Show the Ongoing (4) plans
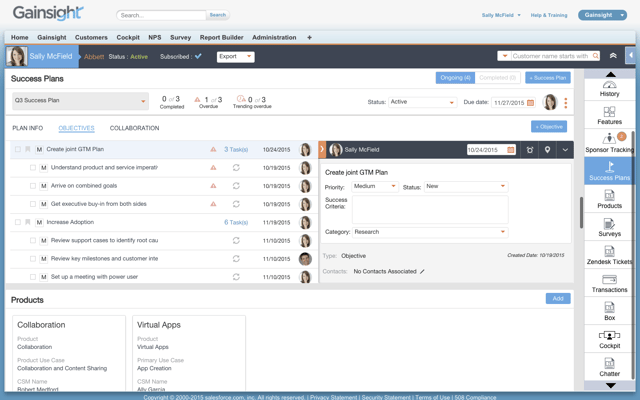 pos(455,78)
